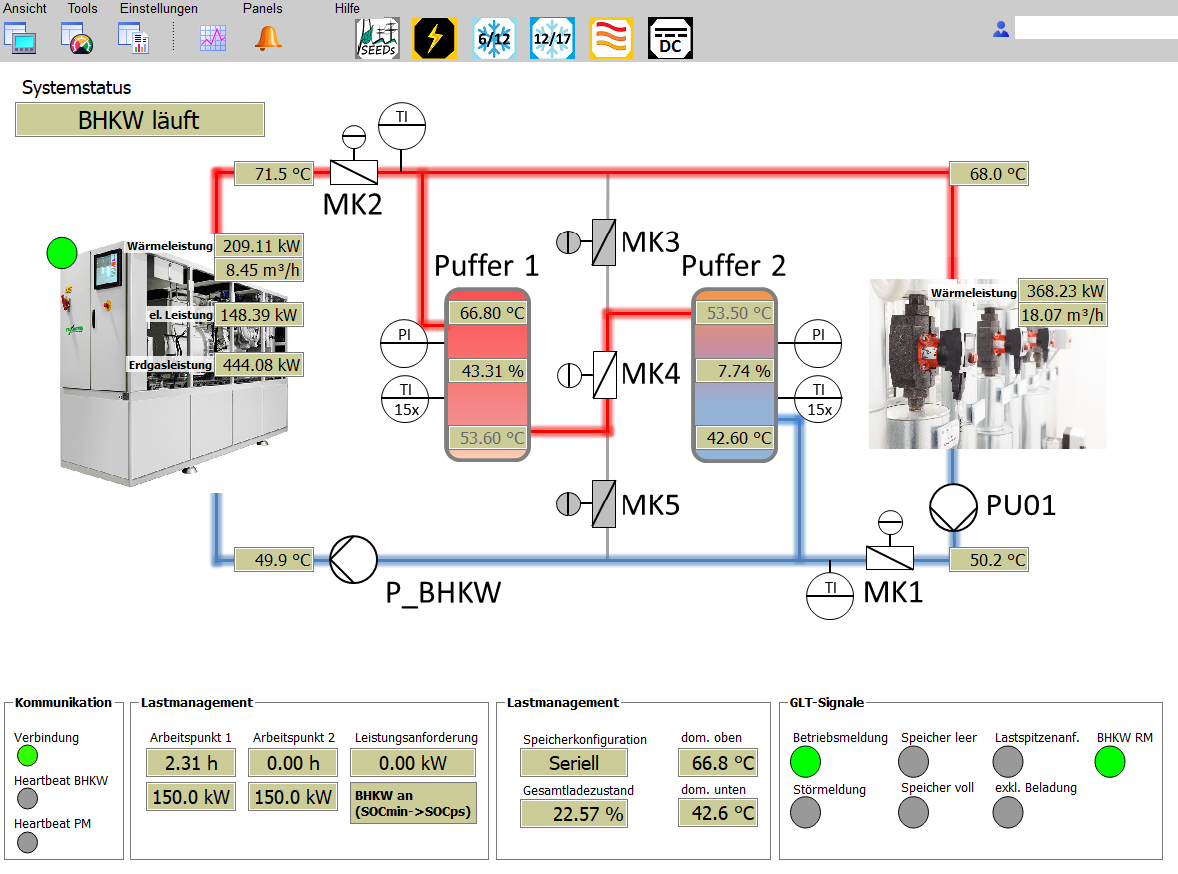
Task: Click the Puffer 1 tank fill graphic
Action: tap(488, 374)
